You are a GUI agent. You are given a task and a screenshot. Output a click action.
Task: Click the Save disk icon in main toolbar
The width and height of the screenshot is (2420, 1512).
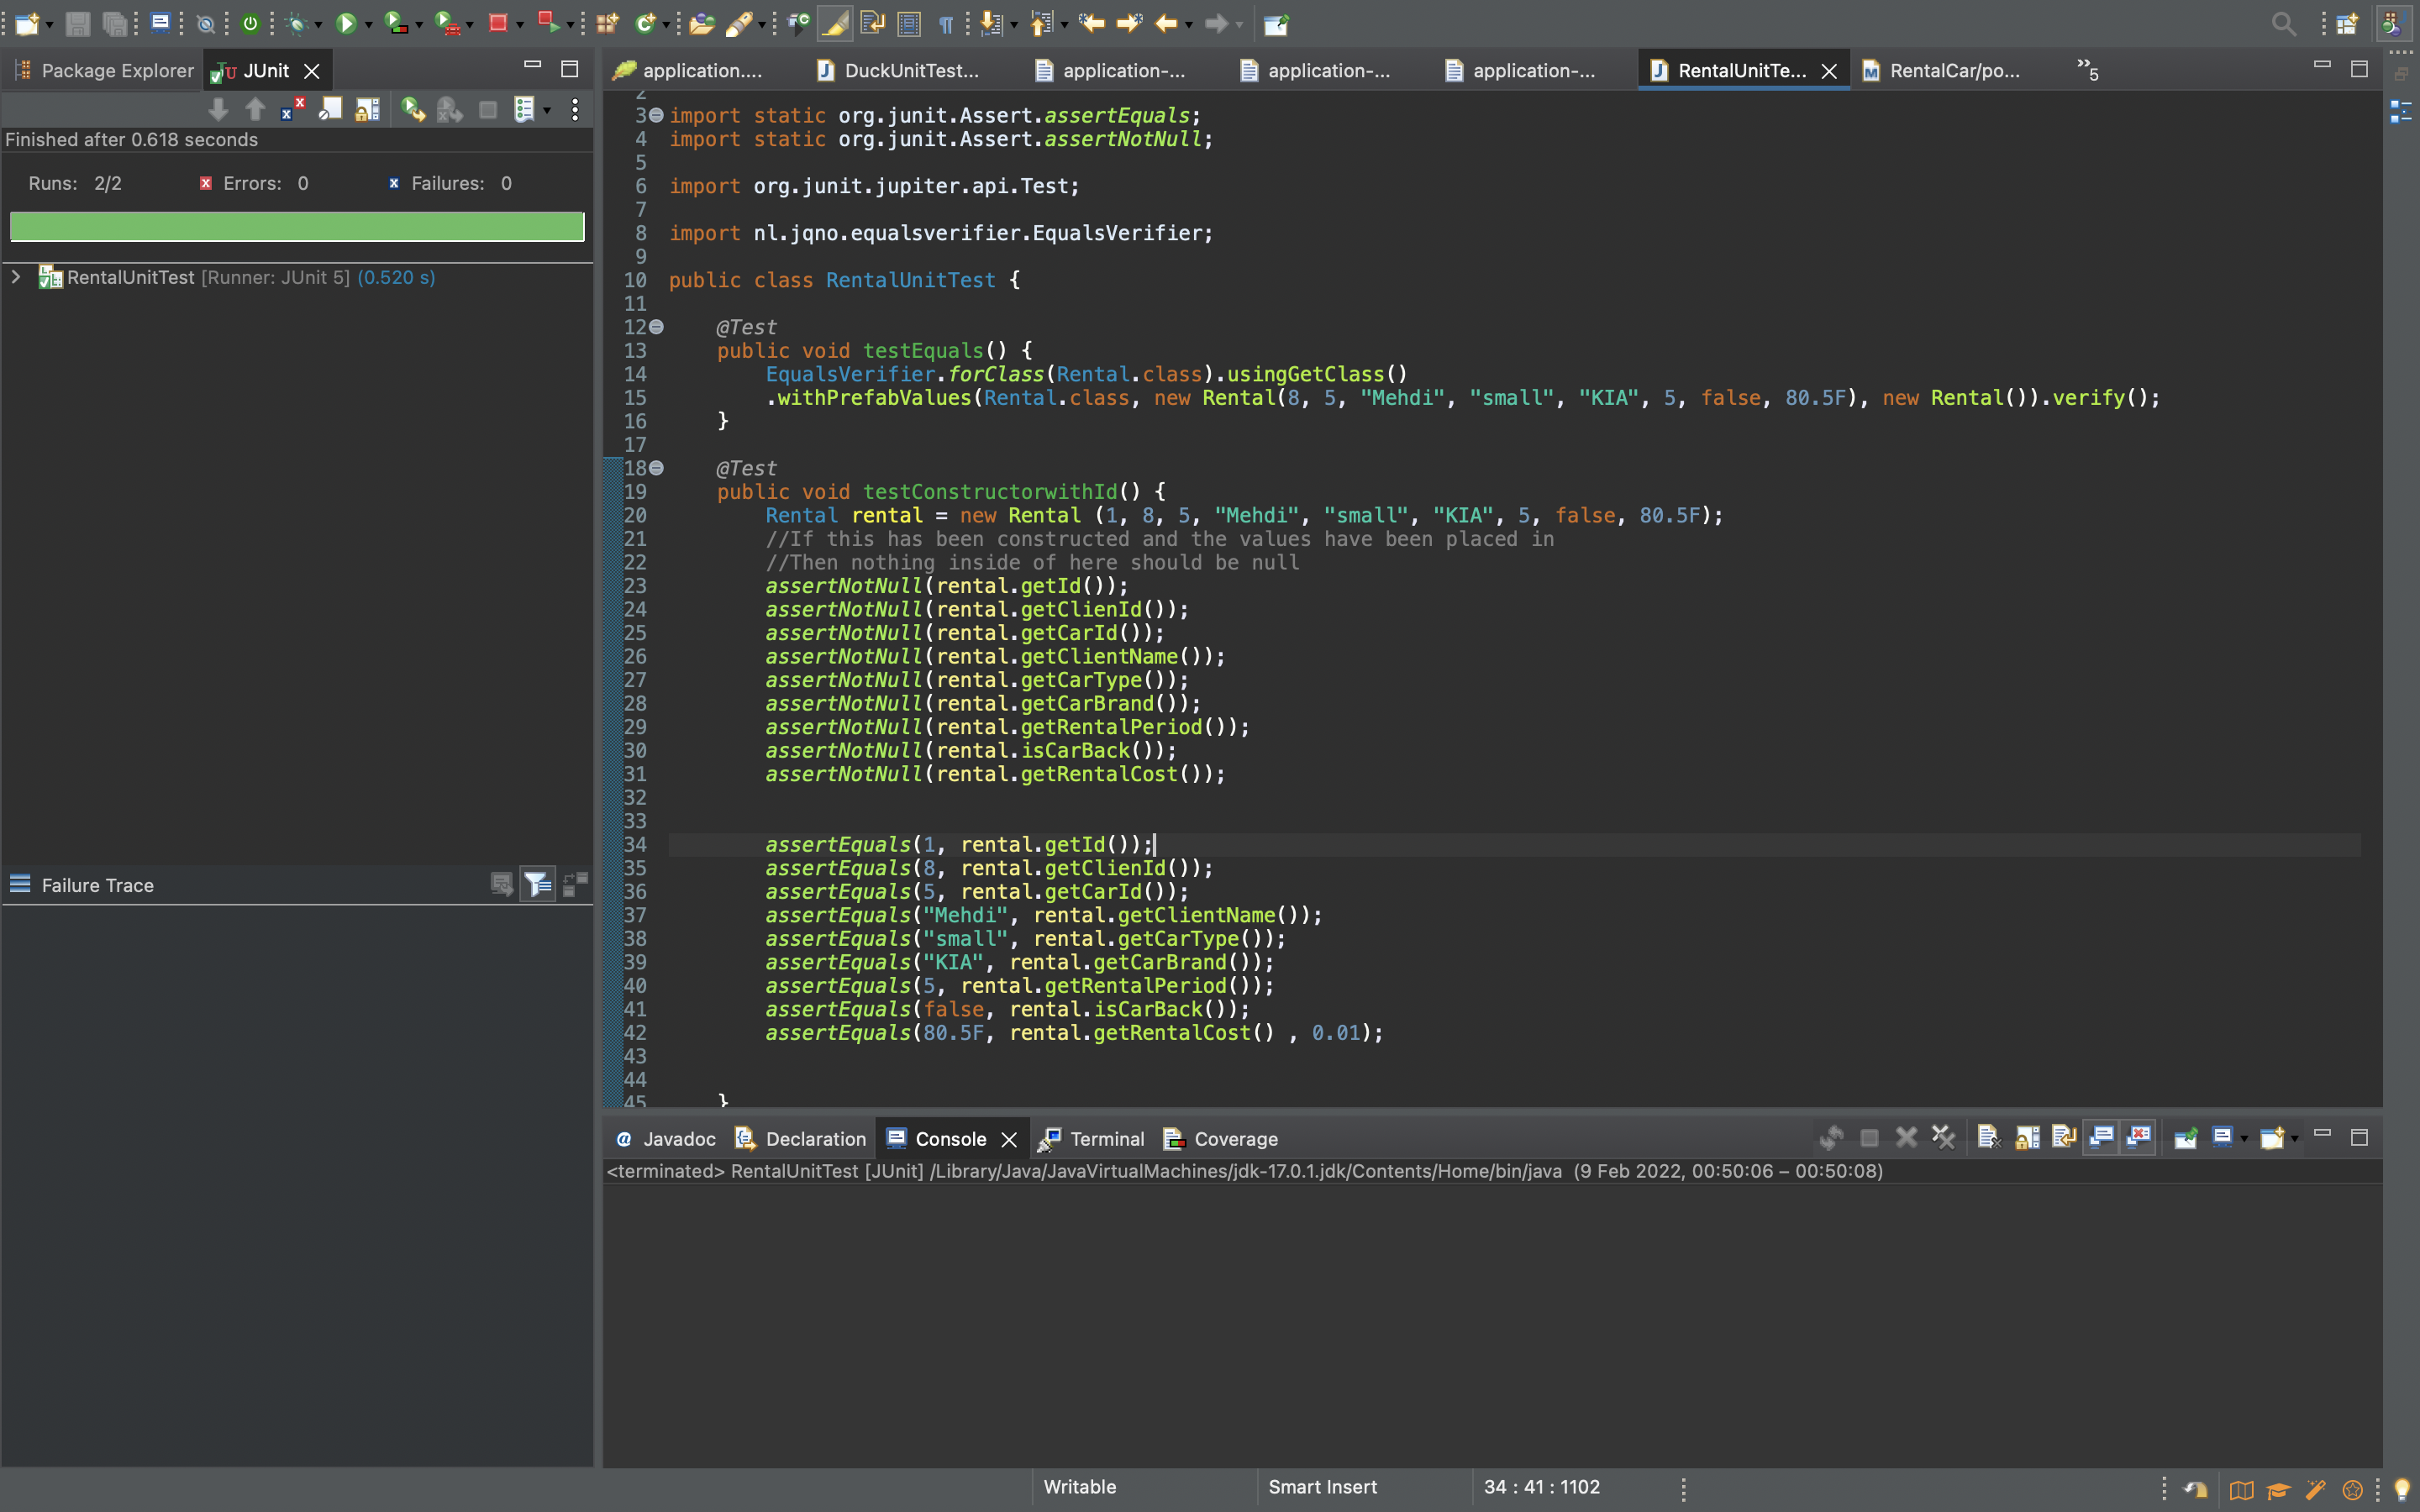[78, 23]
